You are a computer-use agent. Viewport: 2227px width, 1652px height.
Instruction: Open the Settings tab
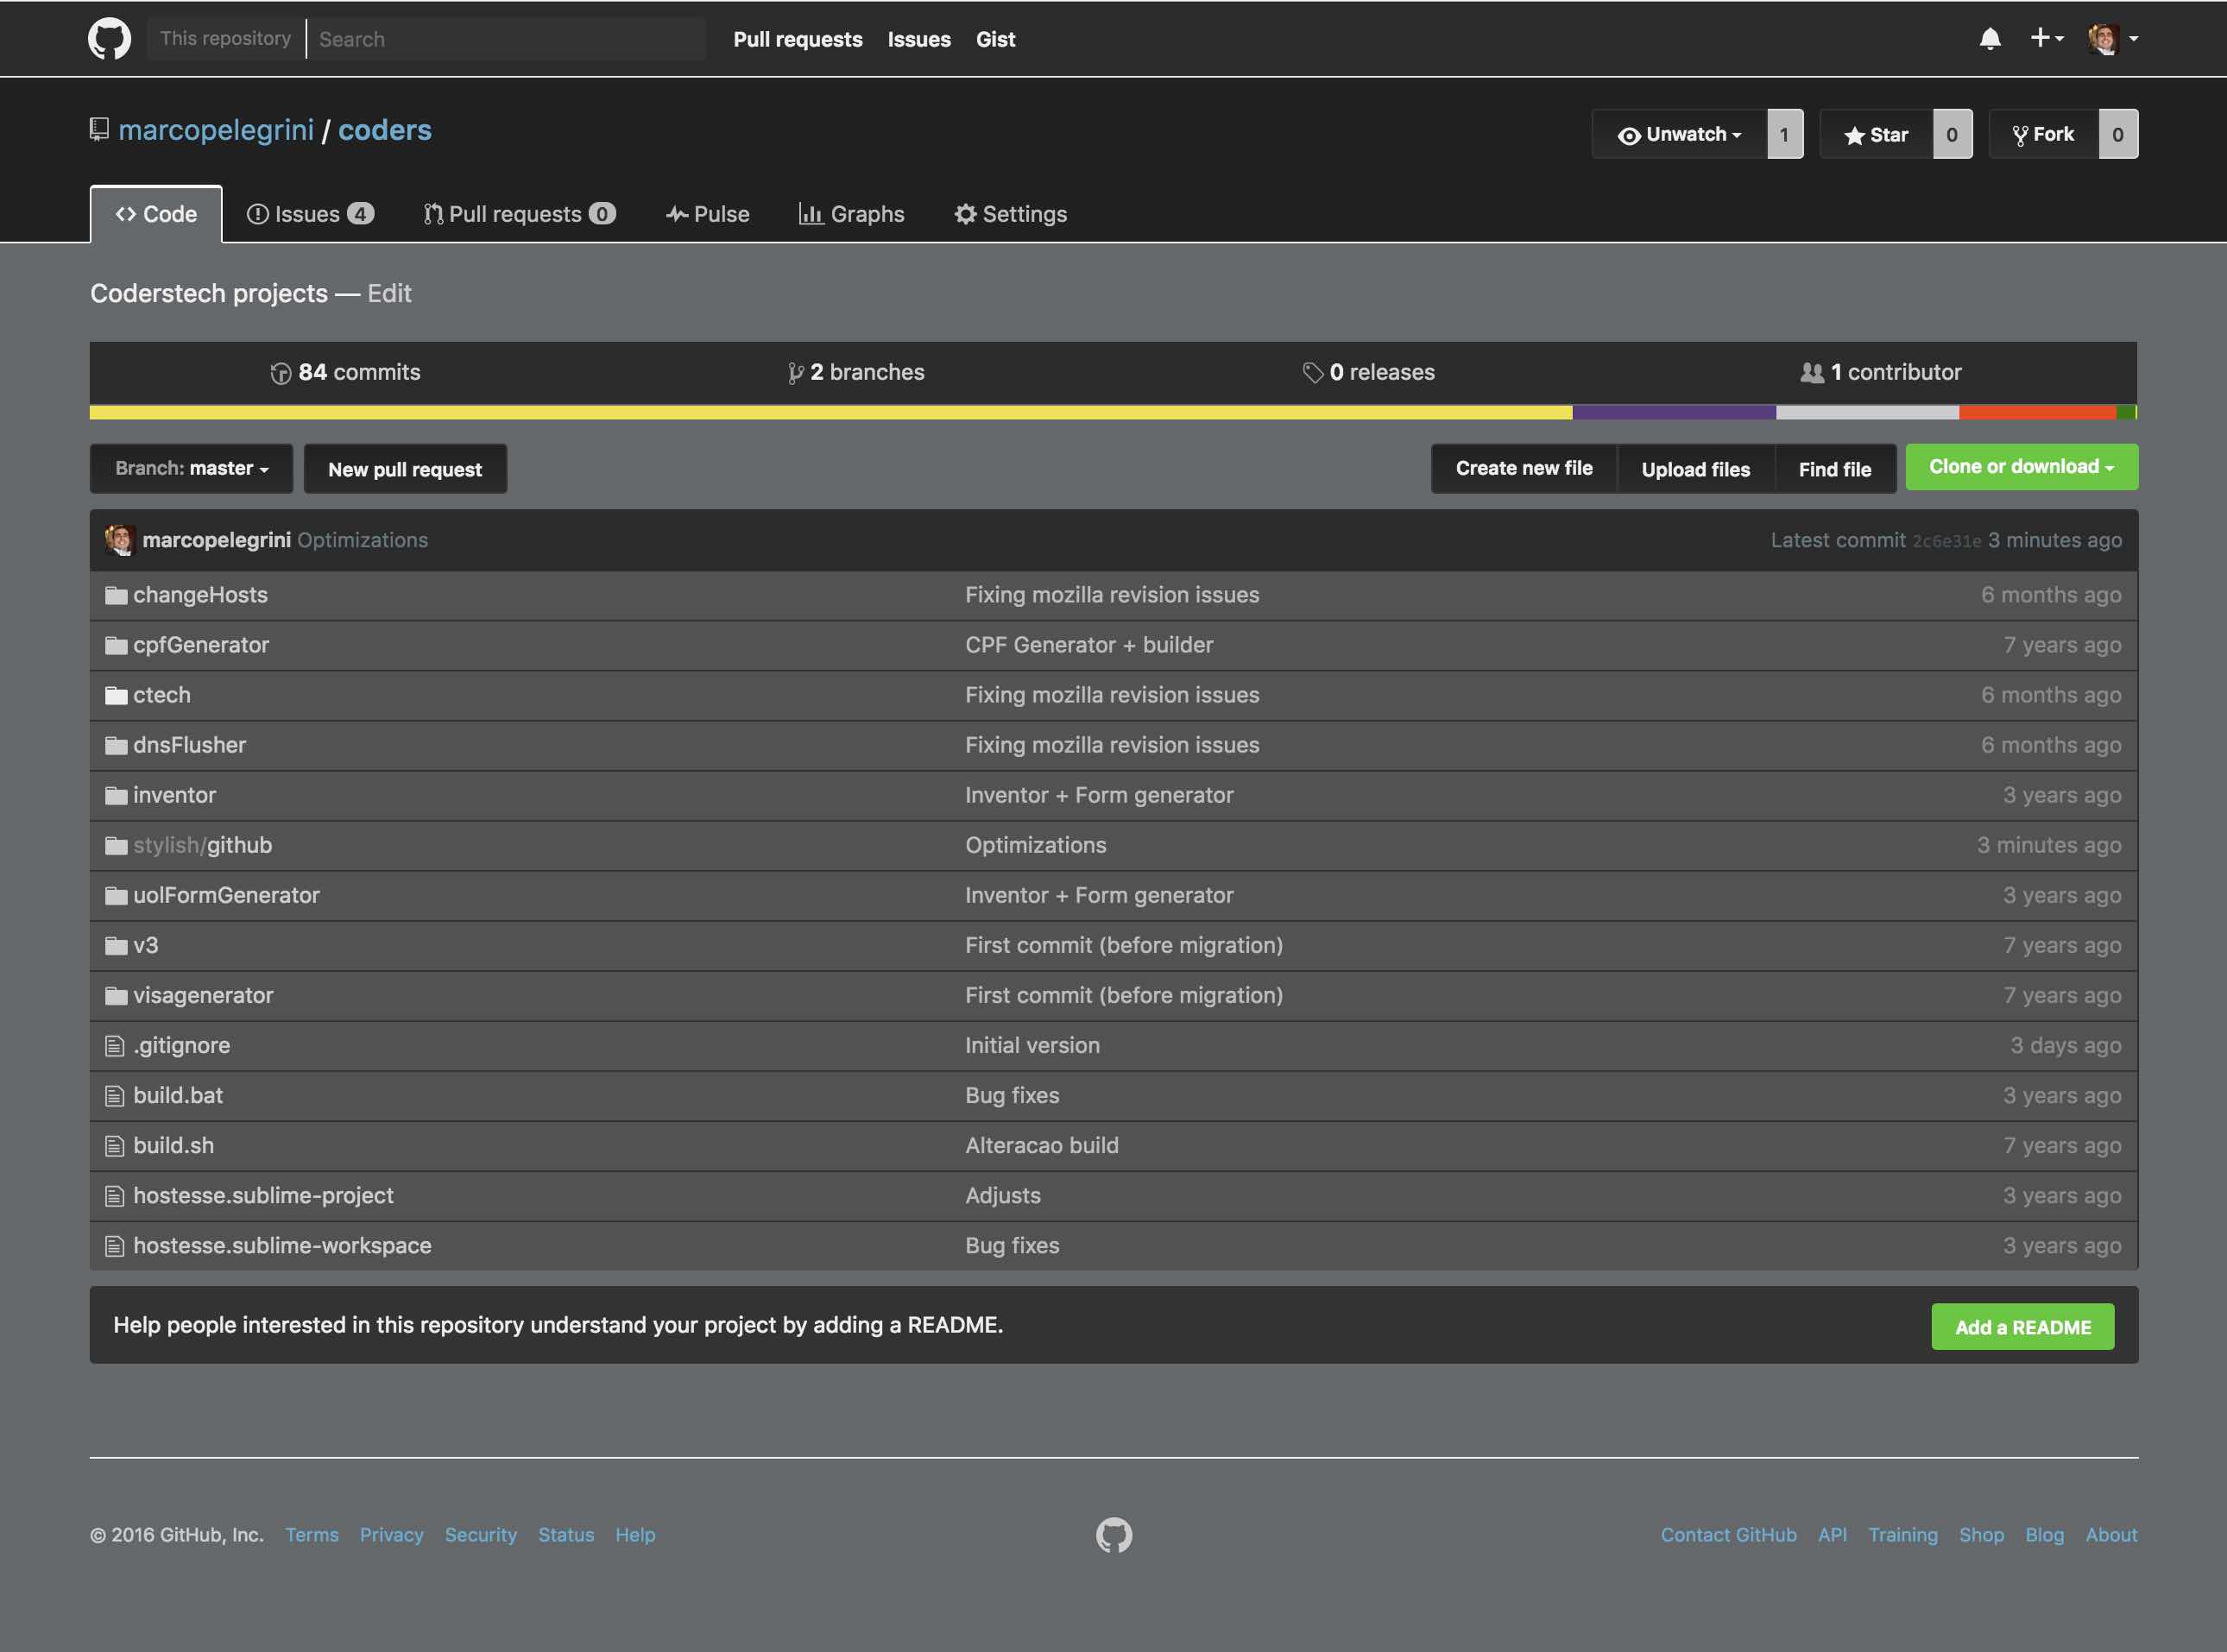[1011, 214]
